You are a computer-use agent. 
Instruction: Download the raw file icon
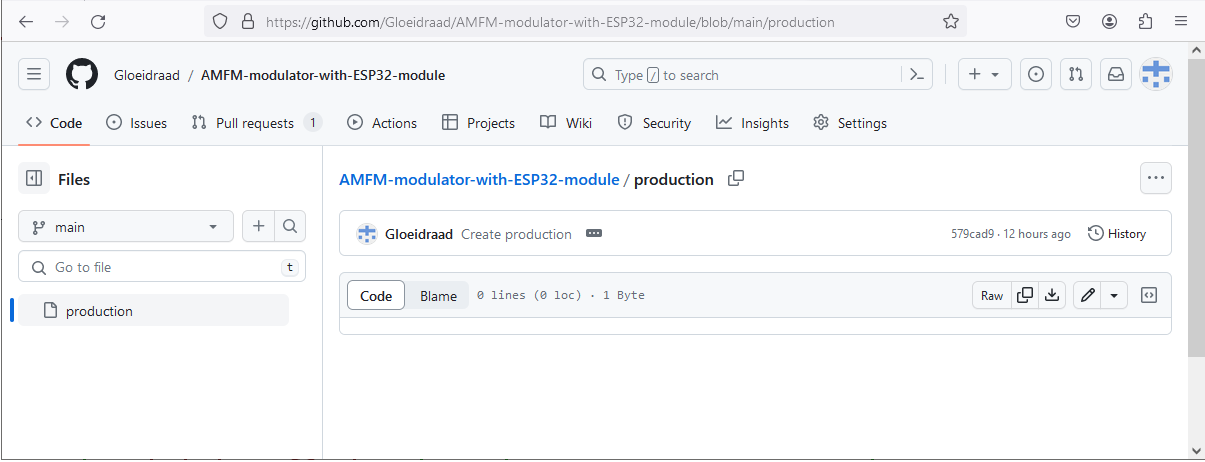click(1052, 295)
